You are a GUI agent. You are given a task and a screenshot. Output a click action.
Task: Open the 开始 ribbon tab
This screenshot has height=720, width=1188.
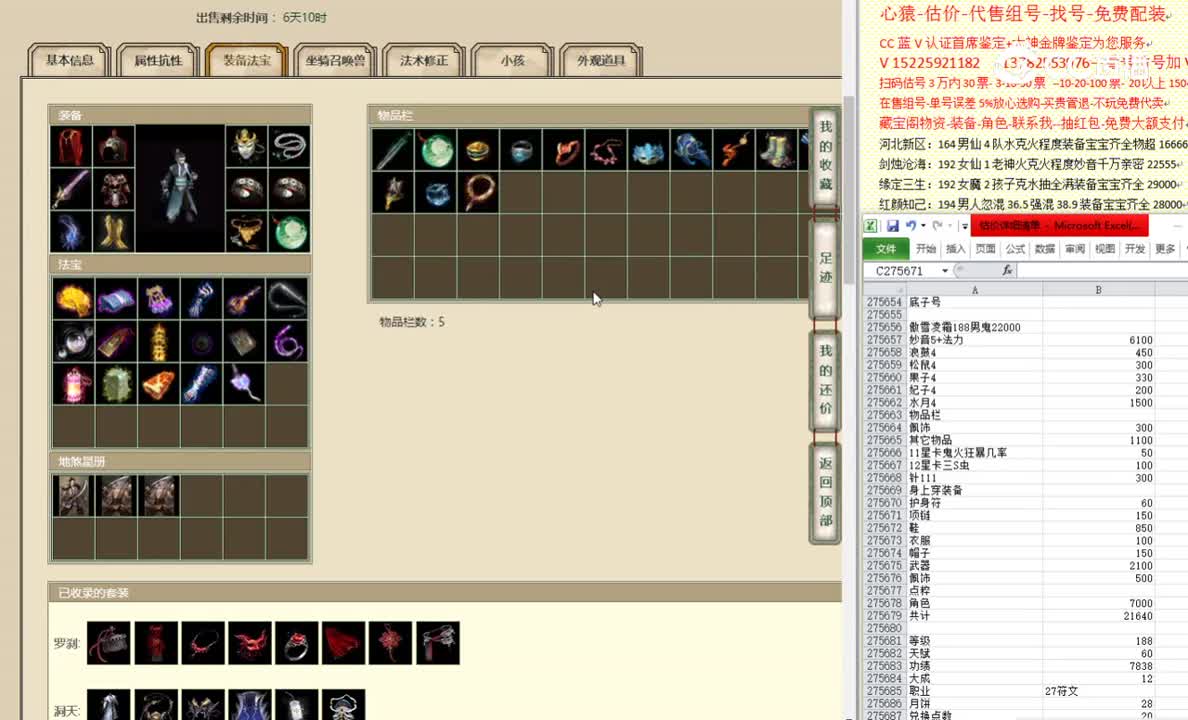click(x=926, y=249)
